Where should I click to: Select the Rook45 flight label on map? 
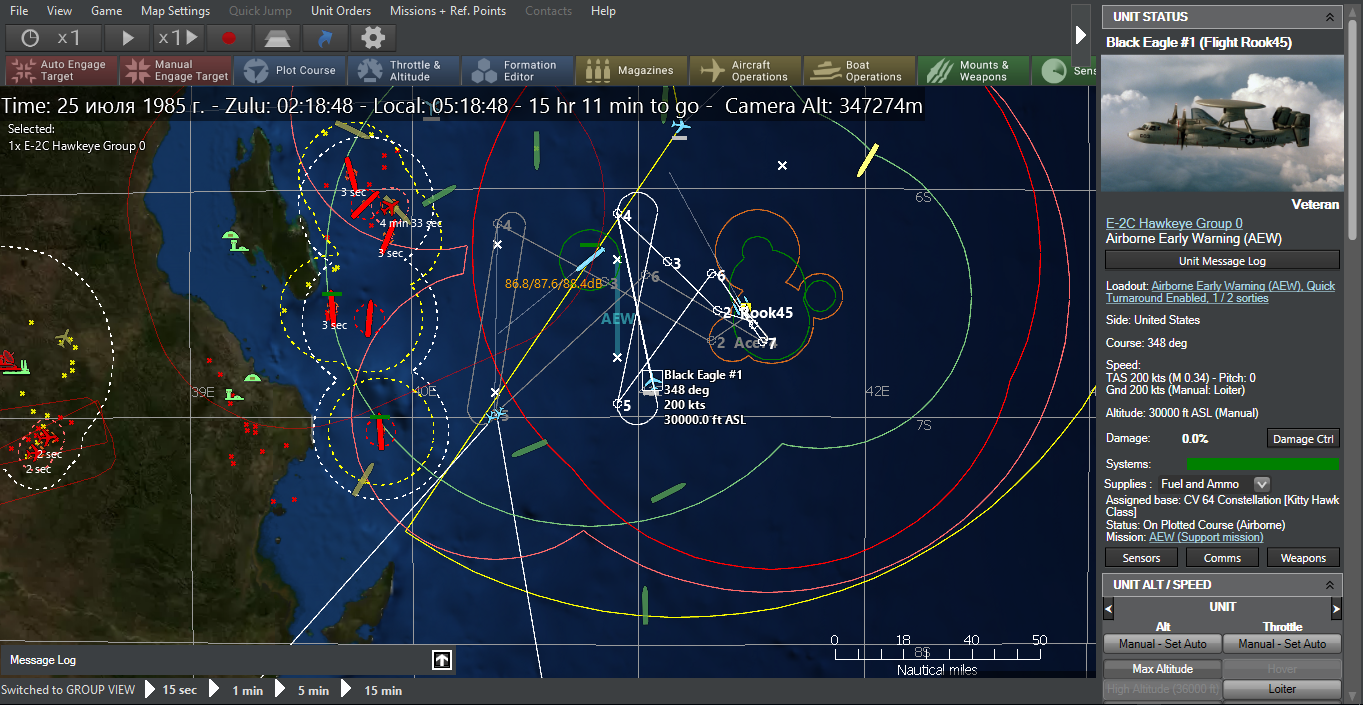coord(768,313)
